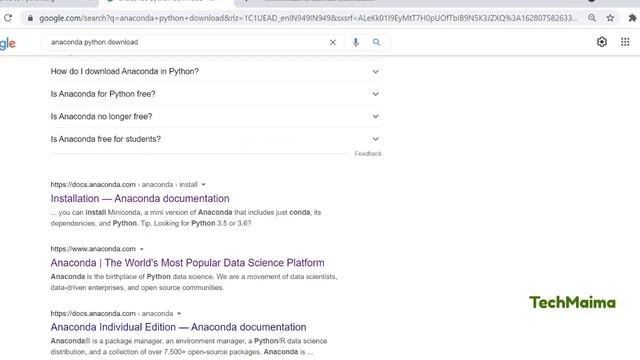Open dropdown arrow beside www.anaconda.com URL
Viewport: 640px width, 360px height.
[x=142, y=249]
